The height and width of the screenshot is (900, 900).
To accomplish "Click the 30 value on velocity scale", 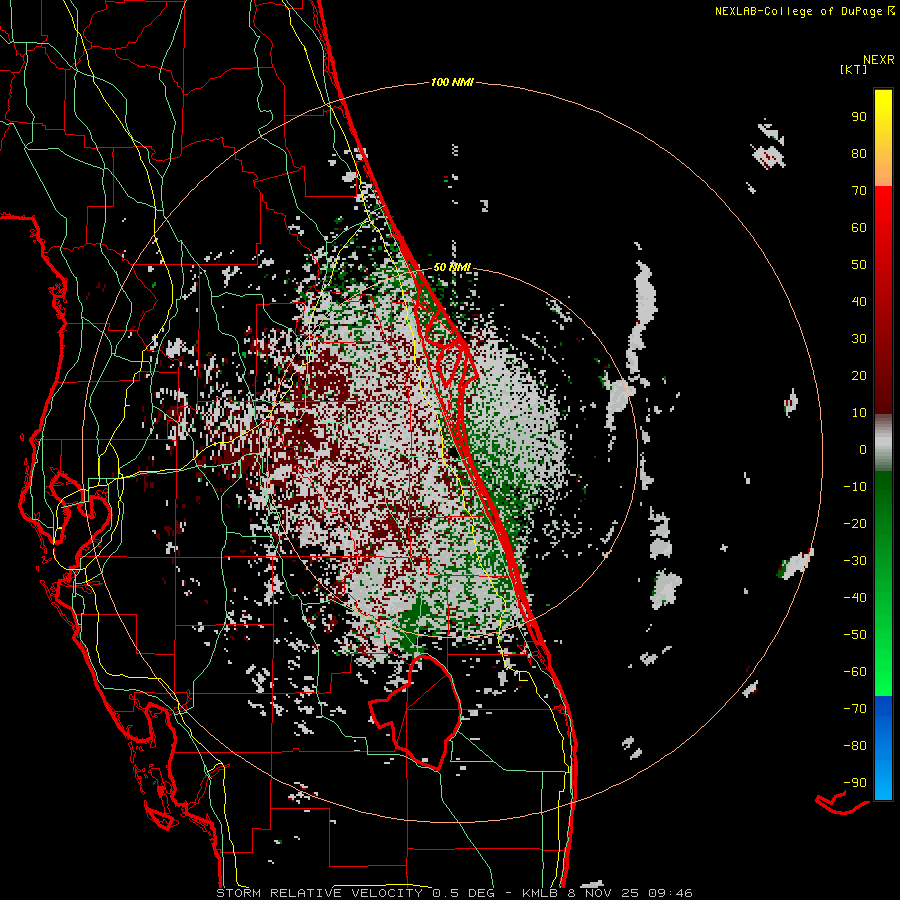I will point(859,339).
